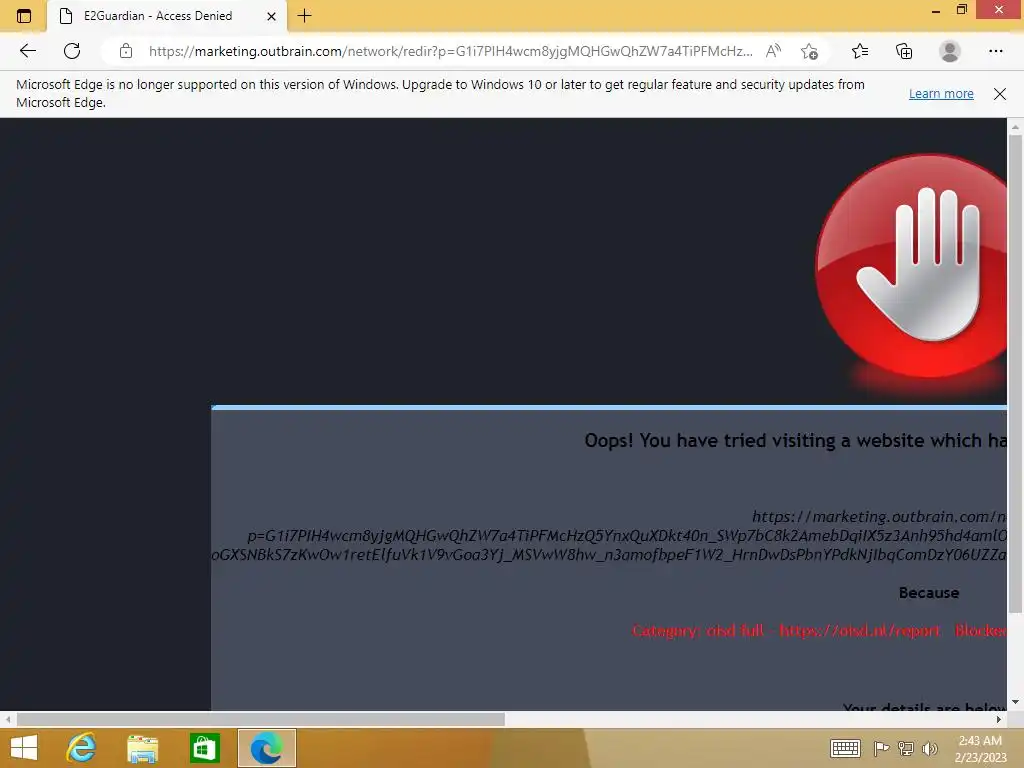The image size is (1024, 768).
Task: Click the red Category oisd full text
Action: click(820, 631)
